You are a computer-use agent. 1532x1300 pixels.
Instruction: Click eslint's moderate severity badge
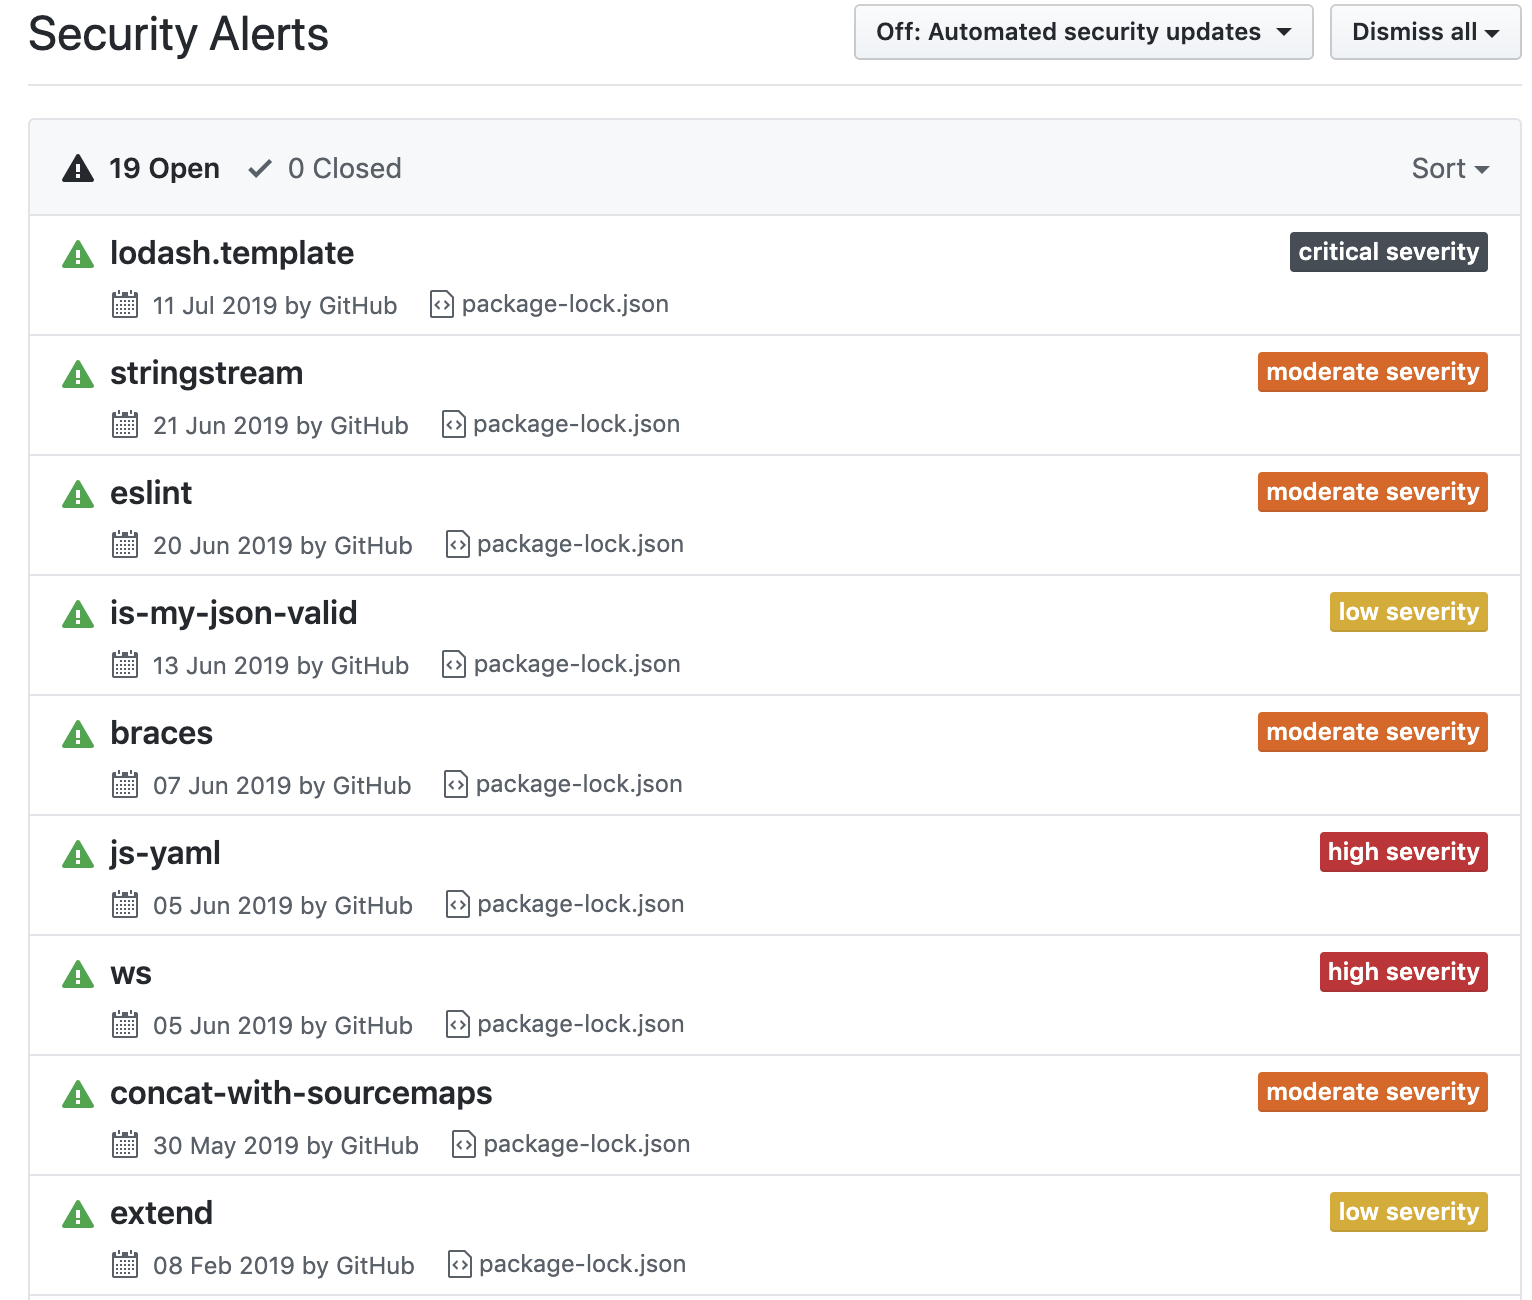pyautogui.click(x=1372, y=492)
